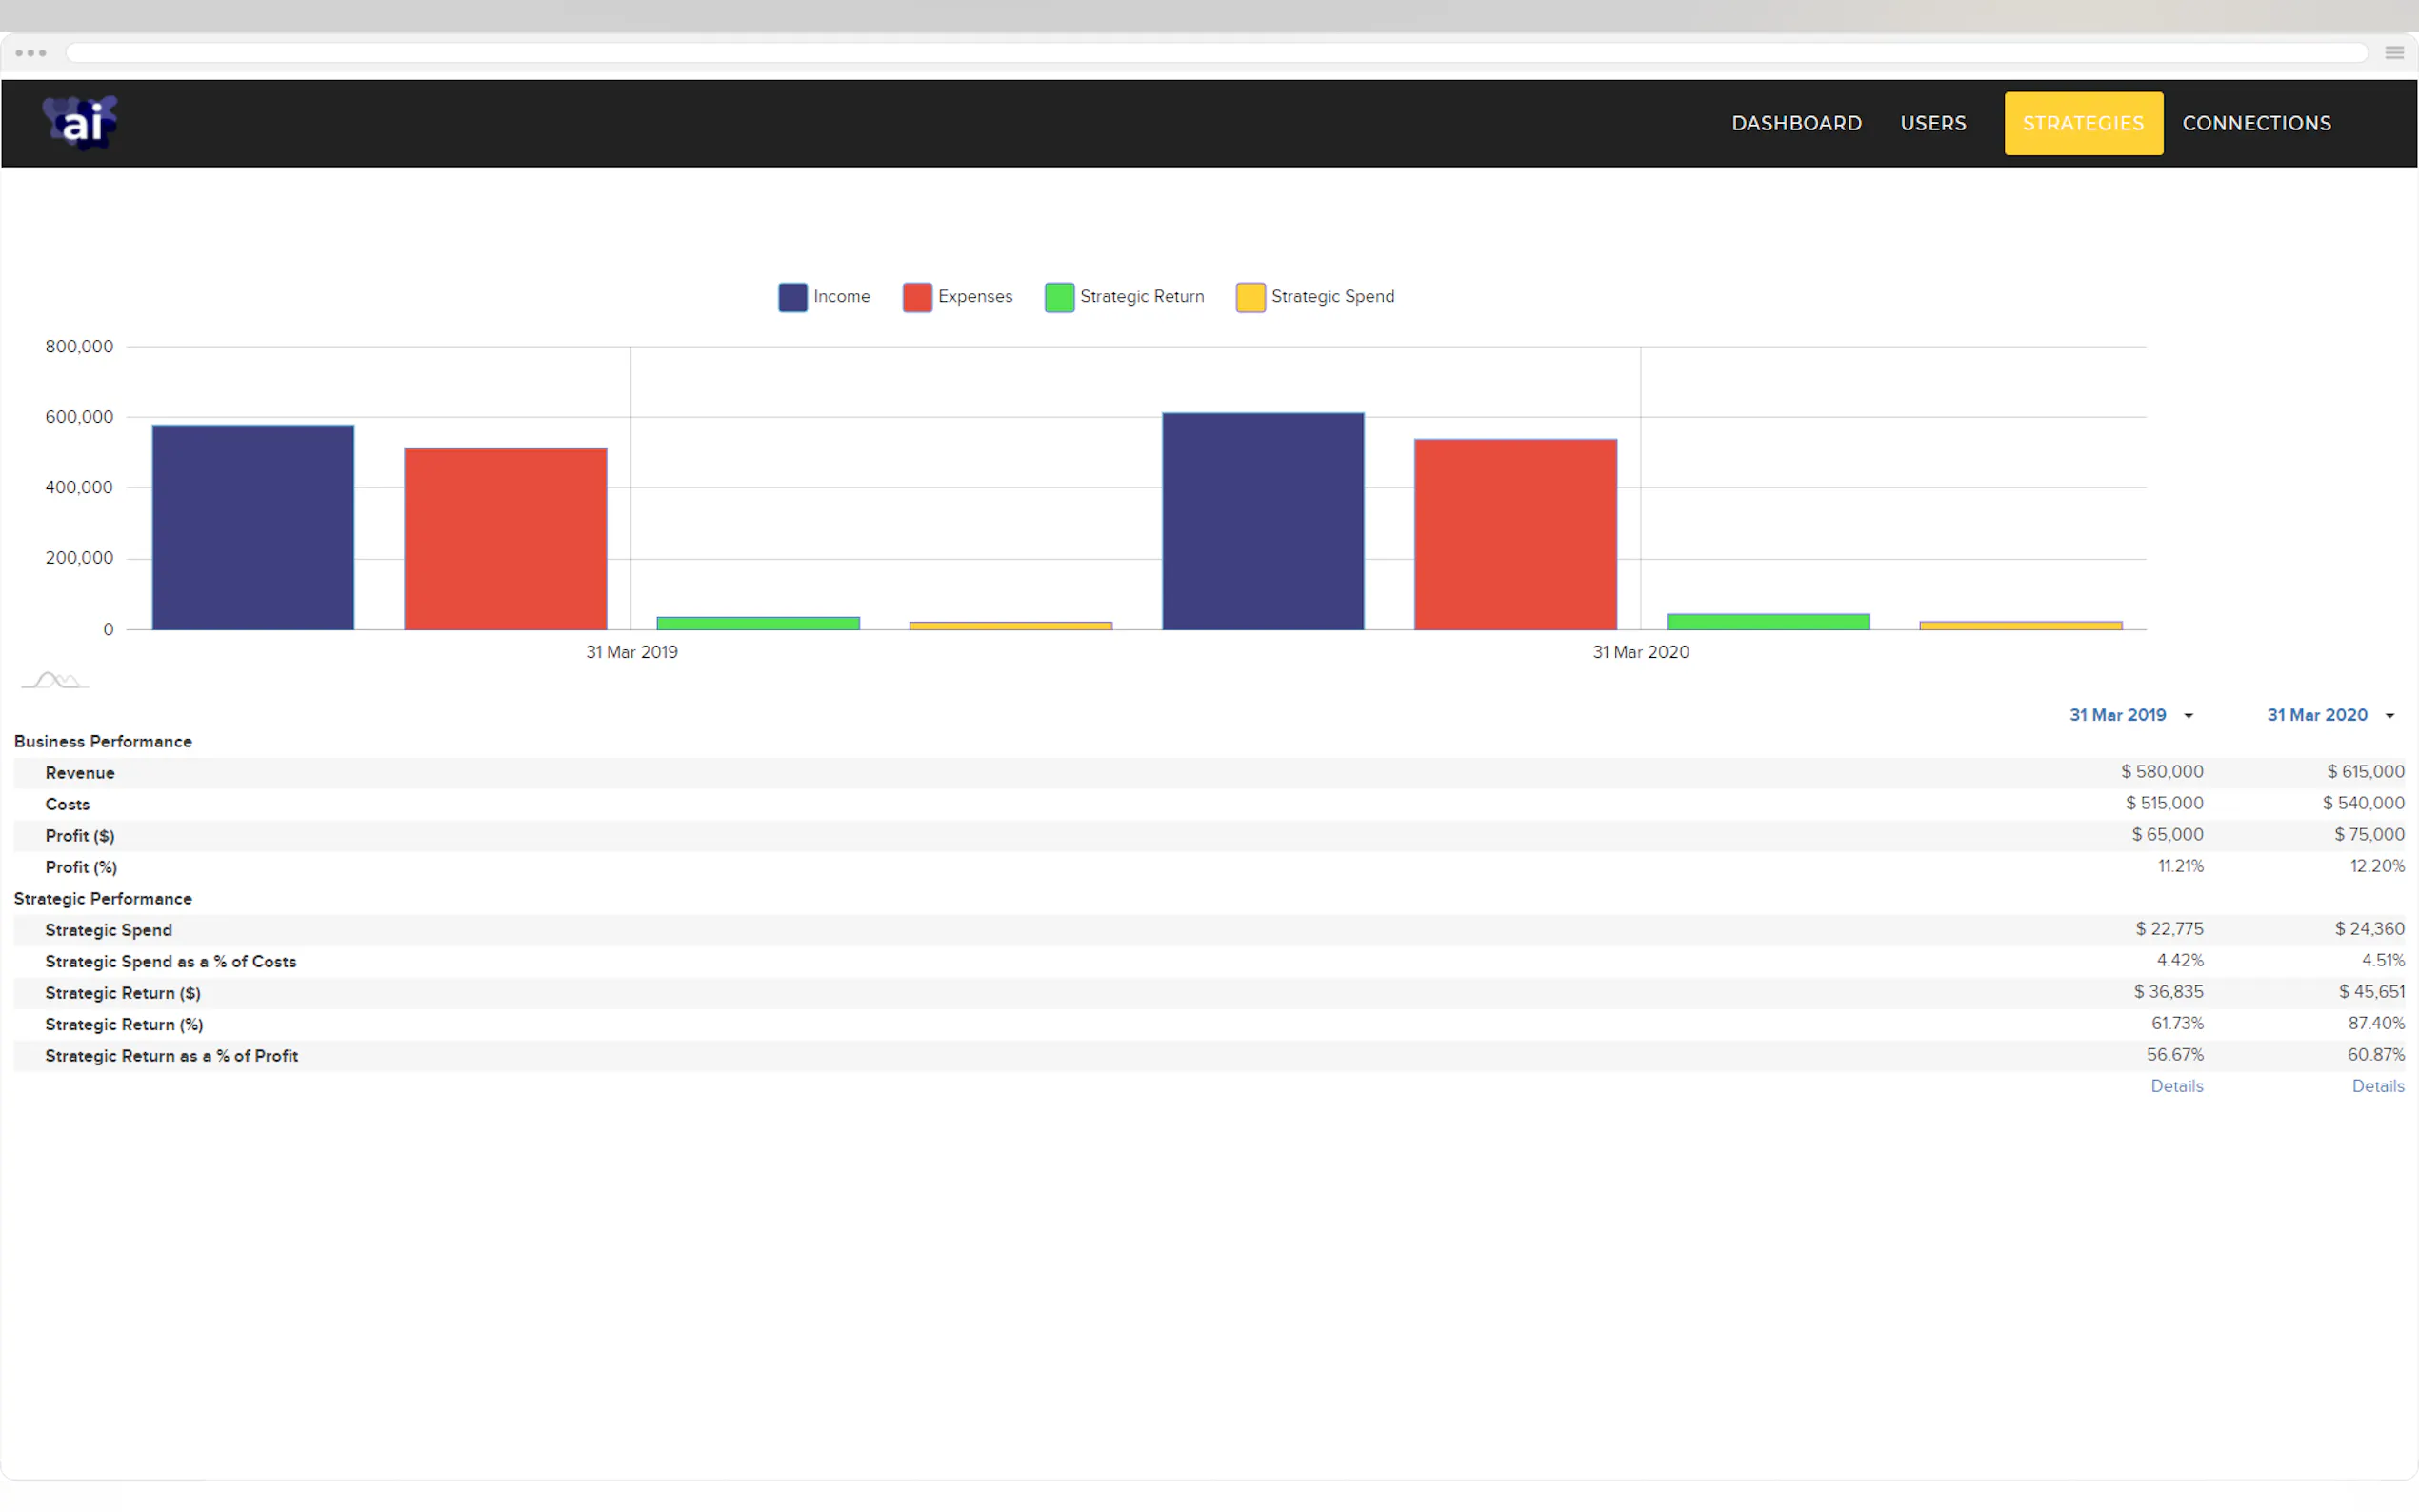Toggle Strategic Return legend item
Screen dimensions: 2419x1512
tap(1124, 297)
